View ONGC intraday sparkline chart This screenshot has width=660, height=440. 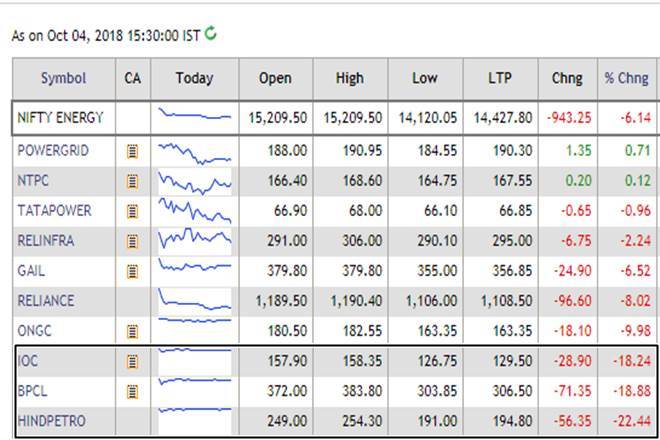[x=194, y=320]
